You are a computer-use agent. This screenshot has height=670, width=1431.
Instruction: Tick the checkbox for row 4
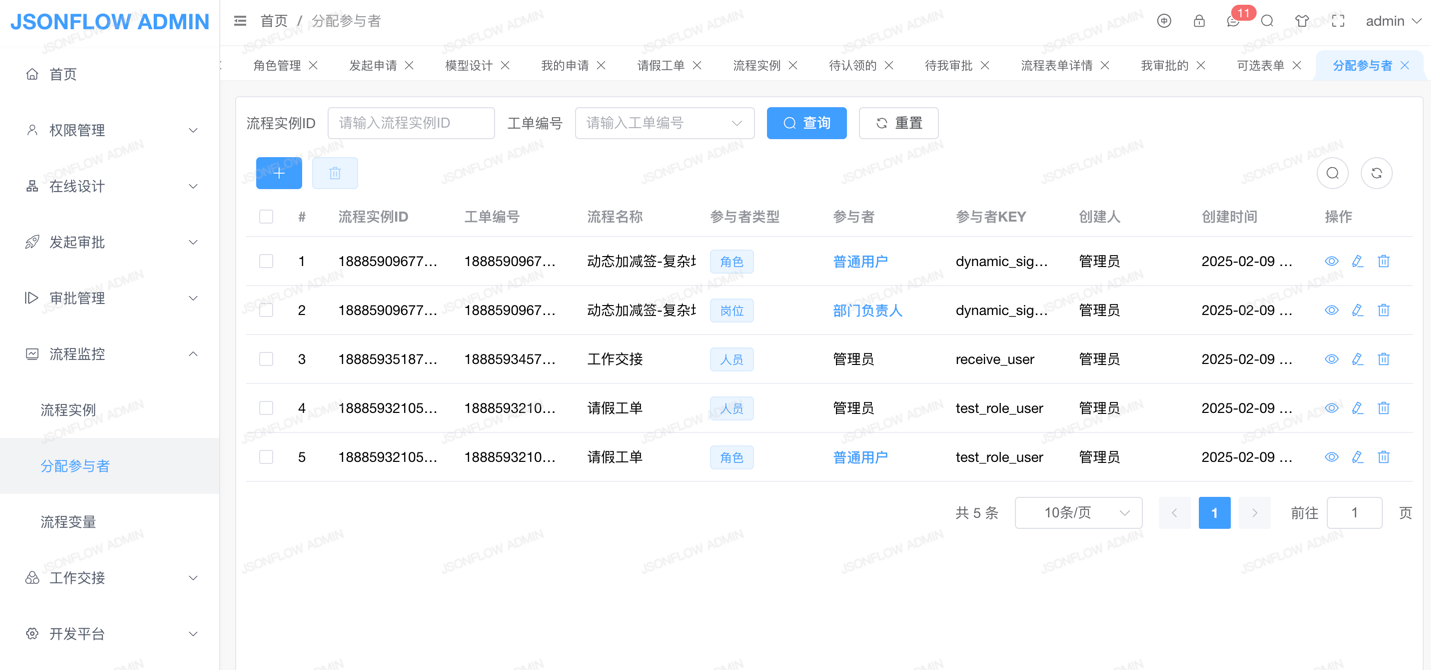pyautogui.click(x=266, y=408)
